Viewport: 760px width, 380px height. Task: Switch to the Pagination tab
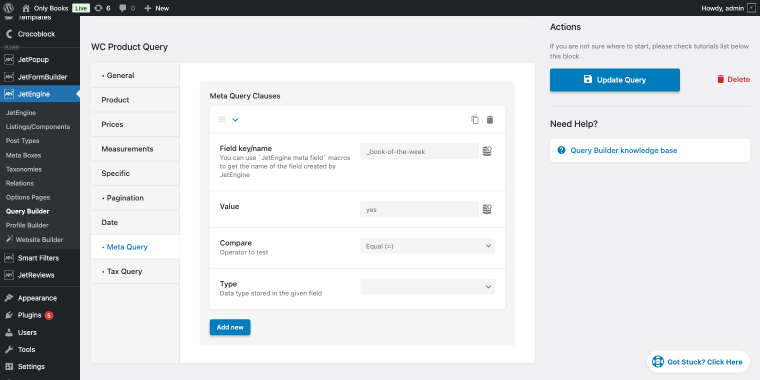tap(135, 198)
